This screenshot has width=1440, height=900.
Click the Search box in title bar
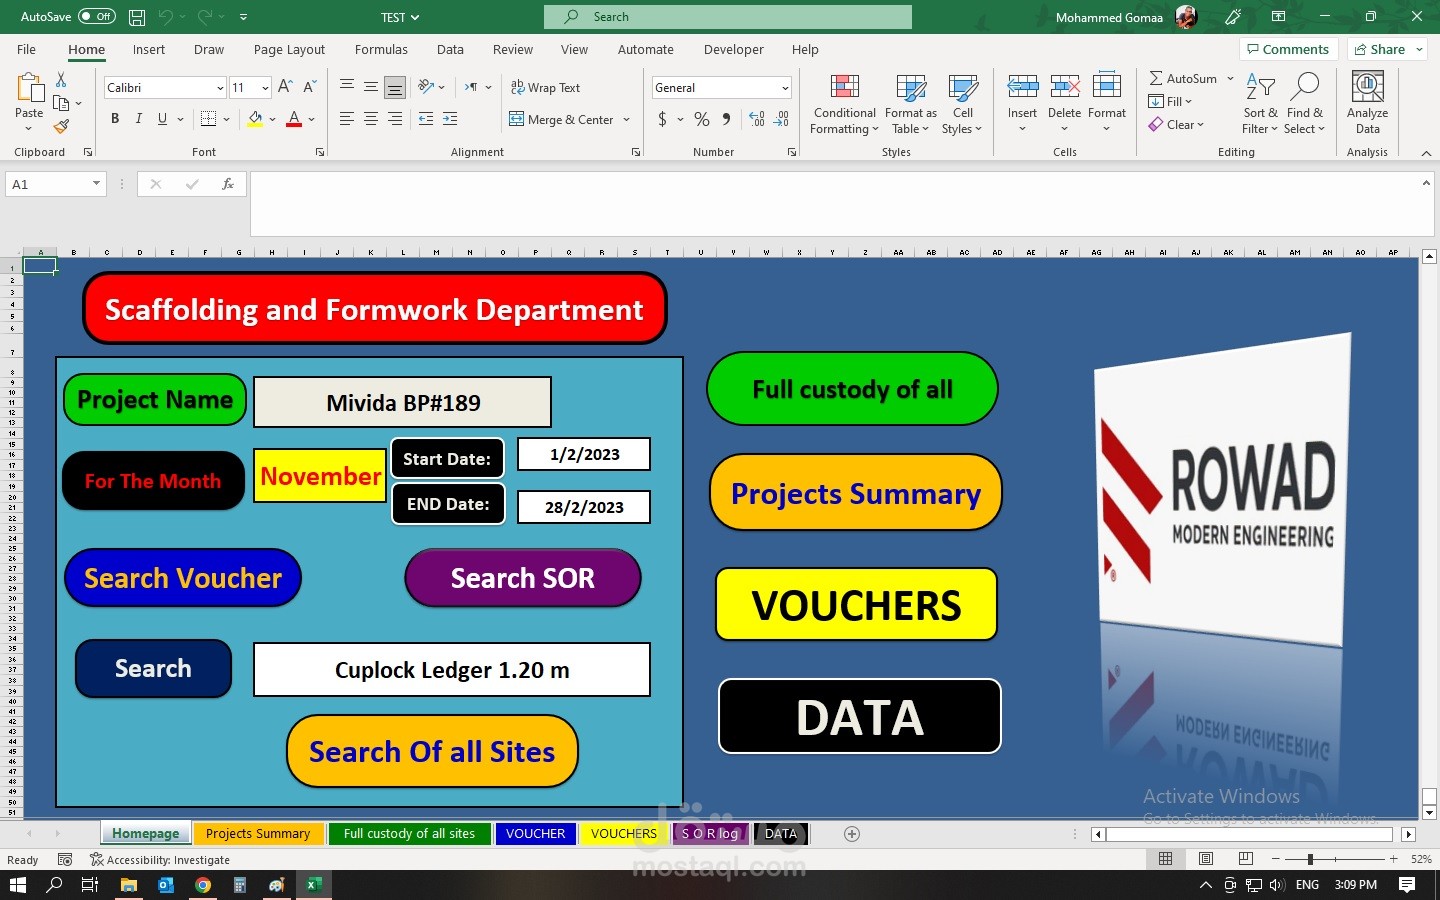click(x=728, y=17)
